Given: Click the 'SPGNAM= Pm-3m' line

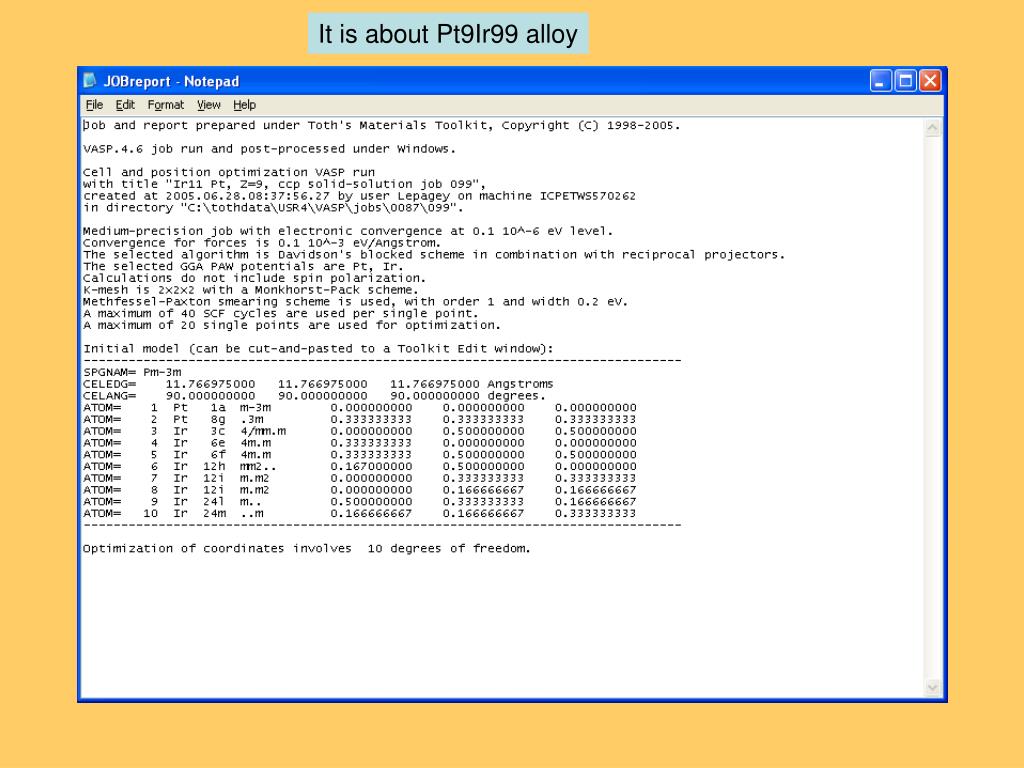Looking at the screenshot, I should point(132,372).
